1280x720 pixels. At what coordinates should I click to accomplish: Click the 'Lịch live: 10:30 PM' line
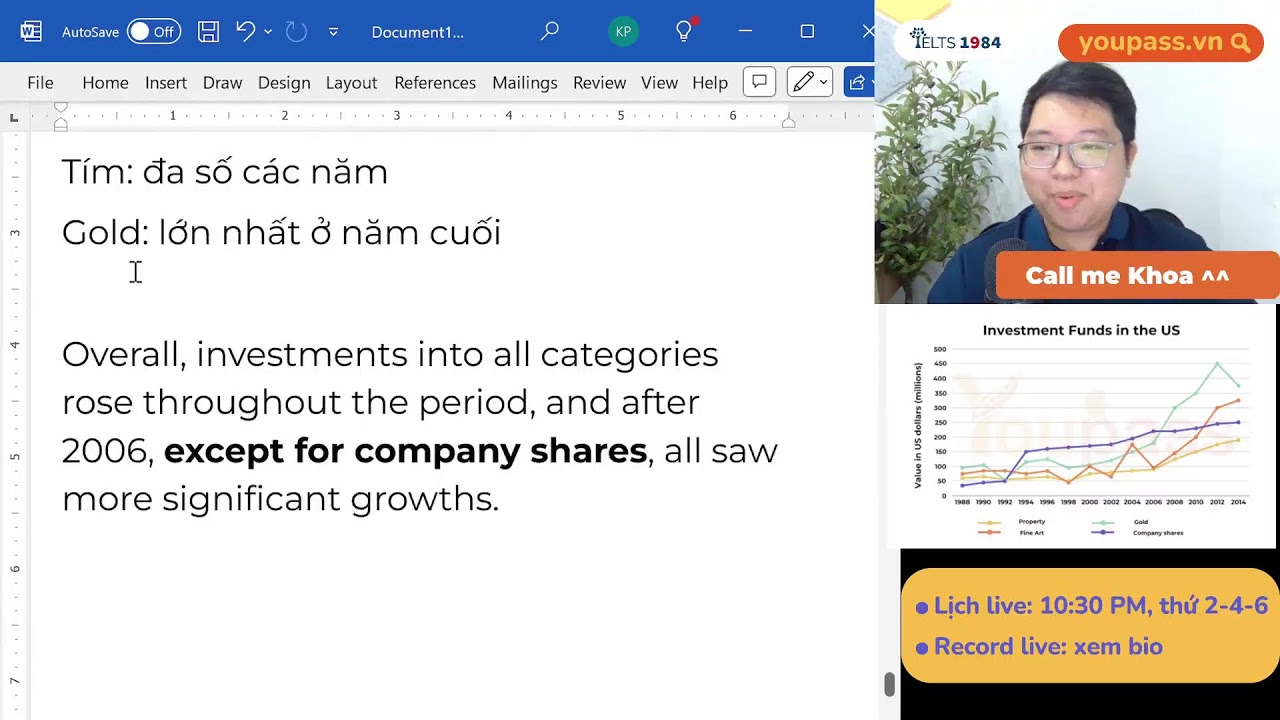pos(1091,606)
